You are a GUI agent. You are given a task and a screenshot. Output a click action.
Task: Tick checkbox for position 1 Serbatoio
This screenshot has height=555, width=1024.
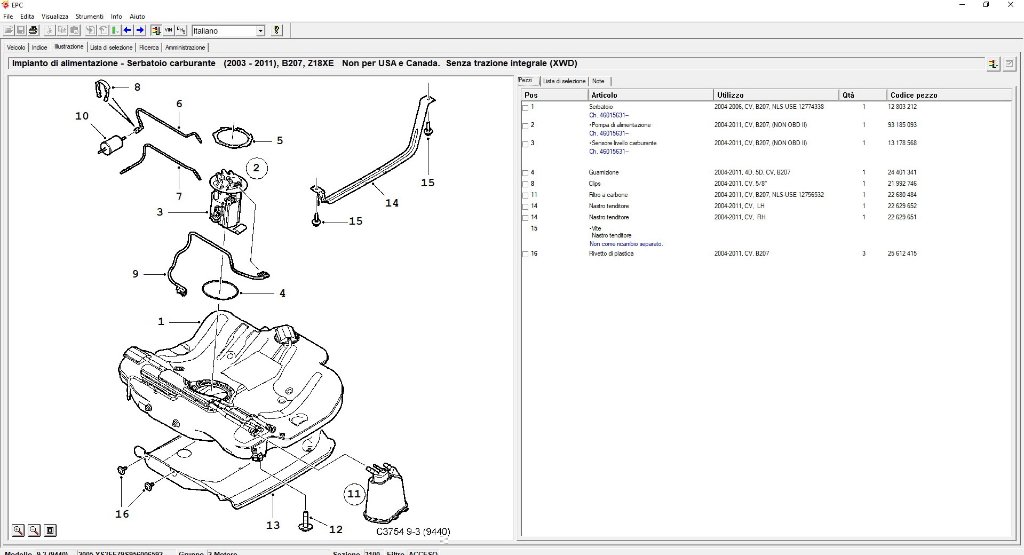[x=526, y=107]
